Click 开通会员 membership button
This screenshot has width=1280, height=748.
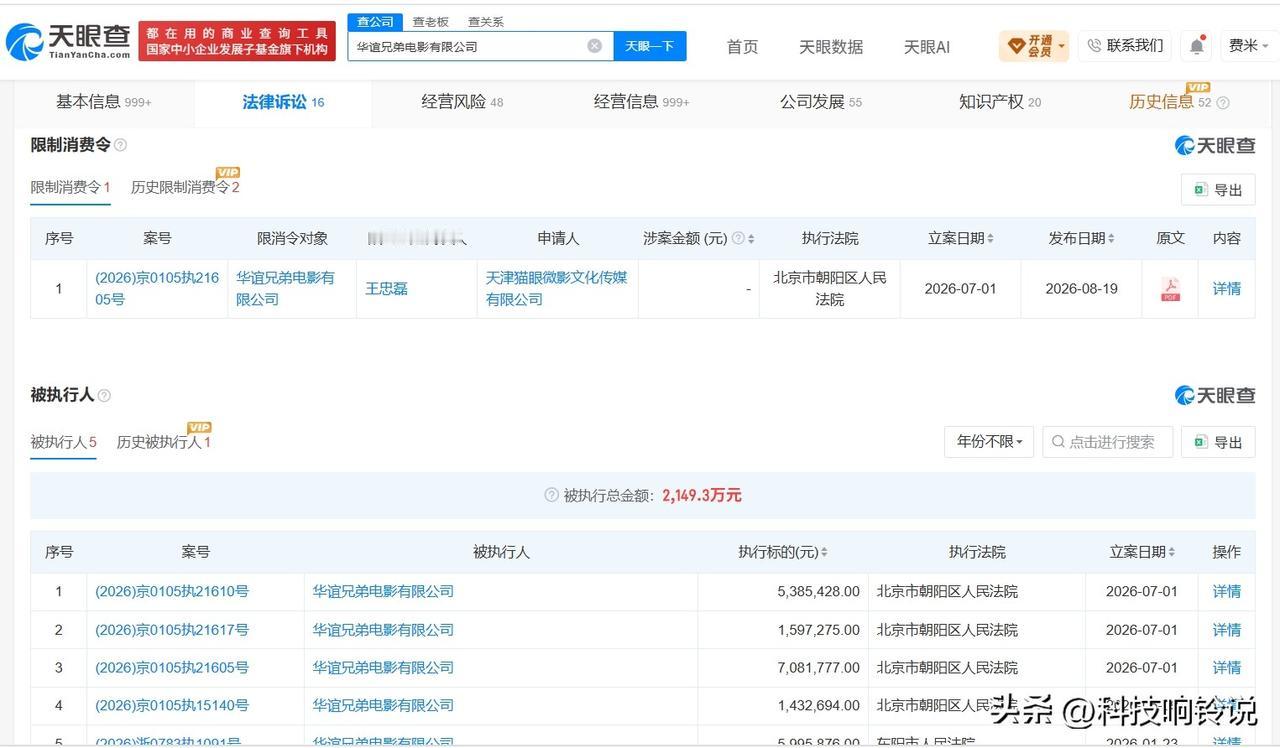(1033, 46)
